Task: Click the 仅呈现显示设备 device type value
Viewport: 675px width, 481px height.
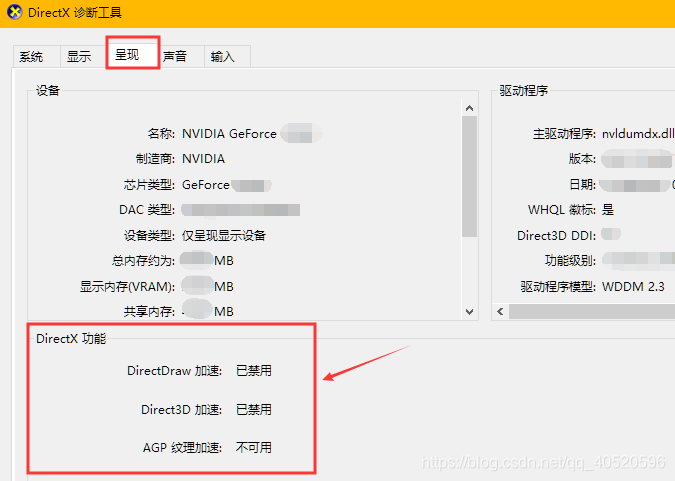Action: [224, 236]
